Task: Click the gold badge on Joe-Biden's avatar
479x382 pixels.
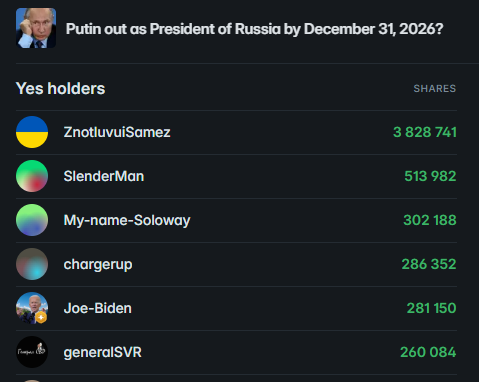Action: tap(41, 318)
